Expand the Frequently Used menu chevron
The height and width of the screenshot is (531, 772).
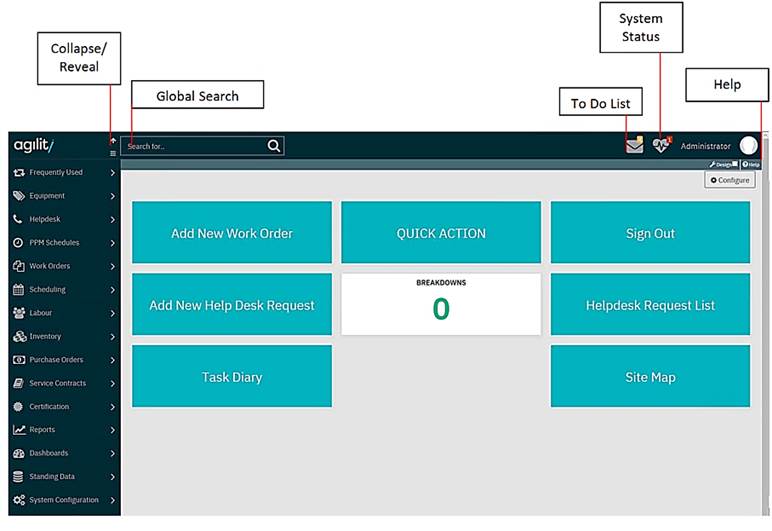pos(112,173)
